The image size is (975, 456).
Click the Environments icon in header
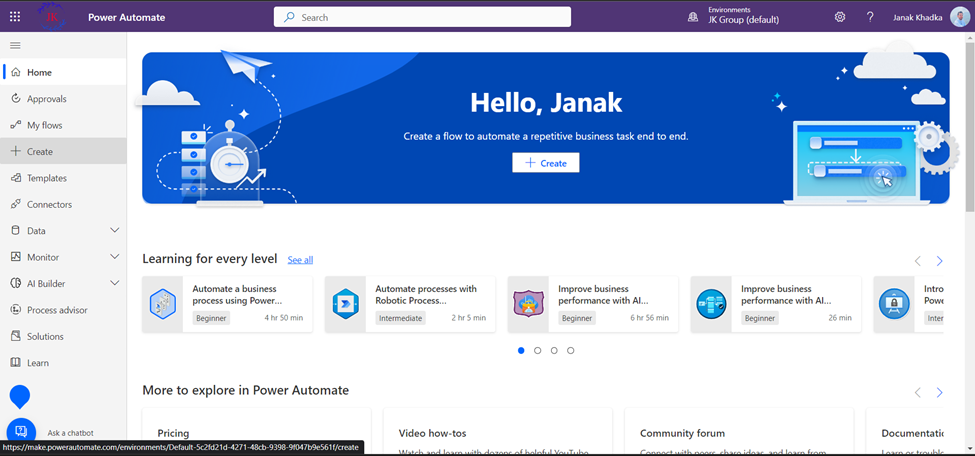coord(693,17)
